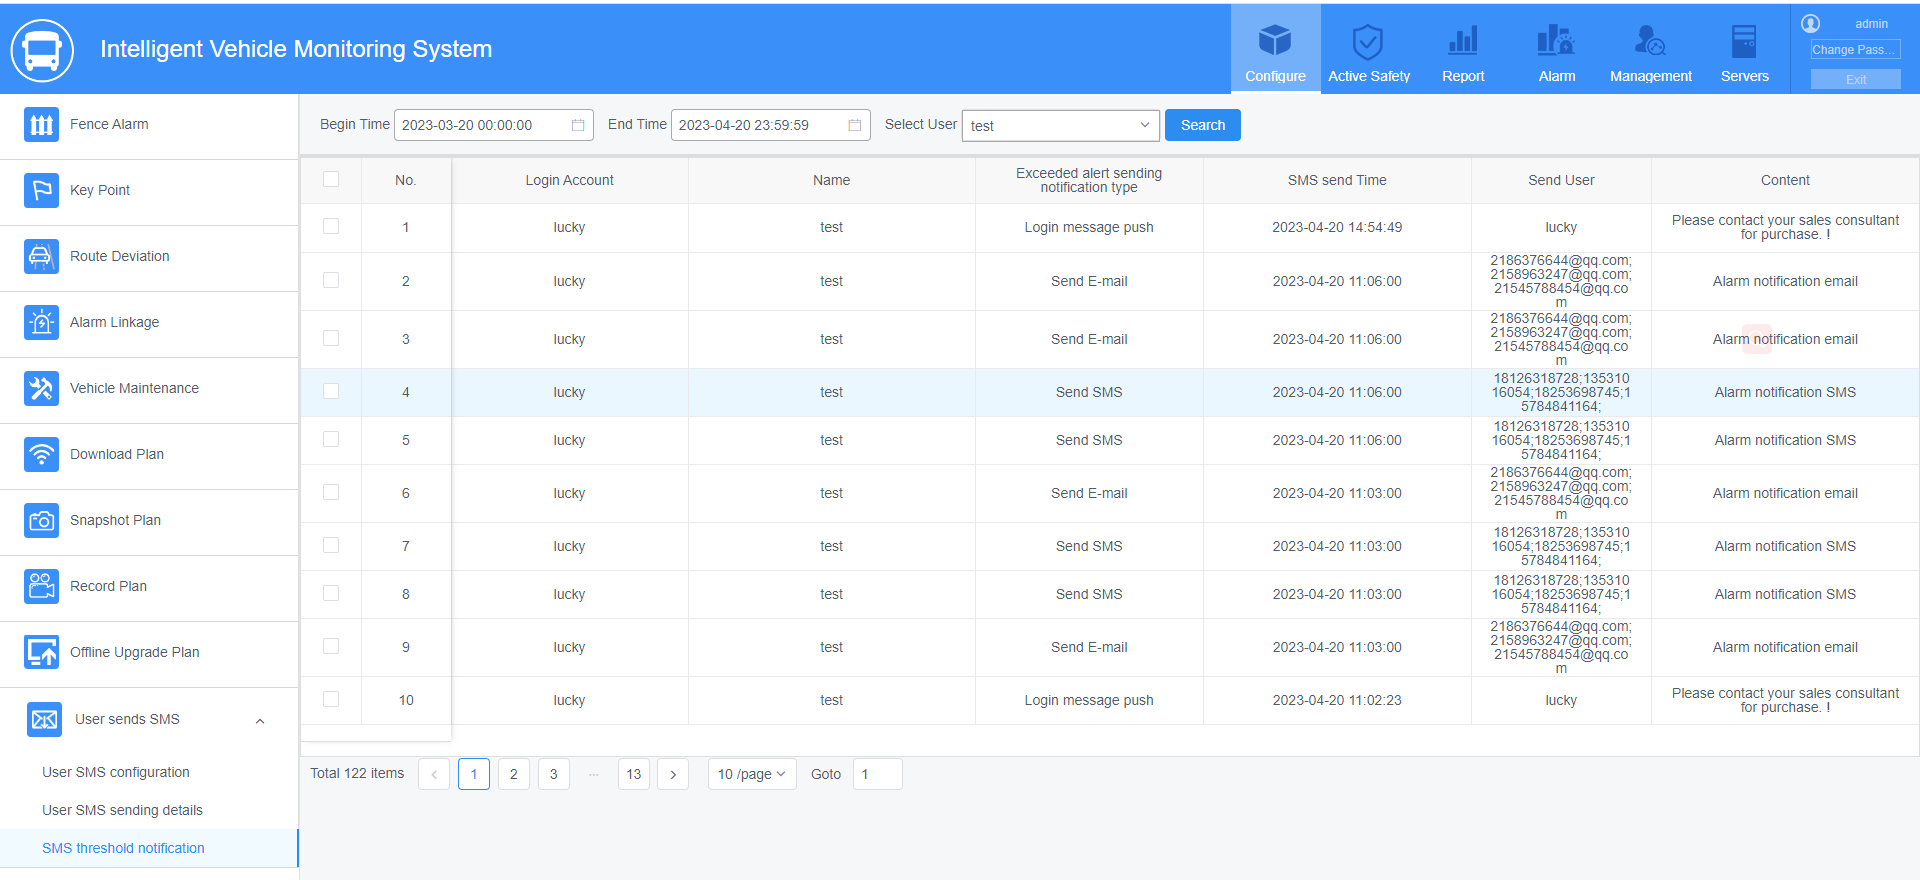Open the Management icon

click(1650, 41)
